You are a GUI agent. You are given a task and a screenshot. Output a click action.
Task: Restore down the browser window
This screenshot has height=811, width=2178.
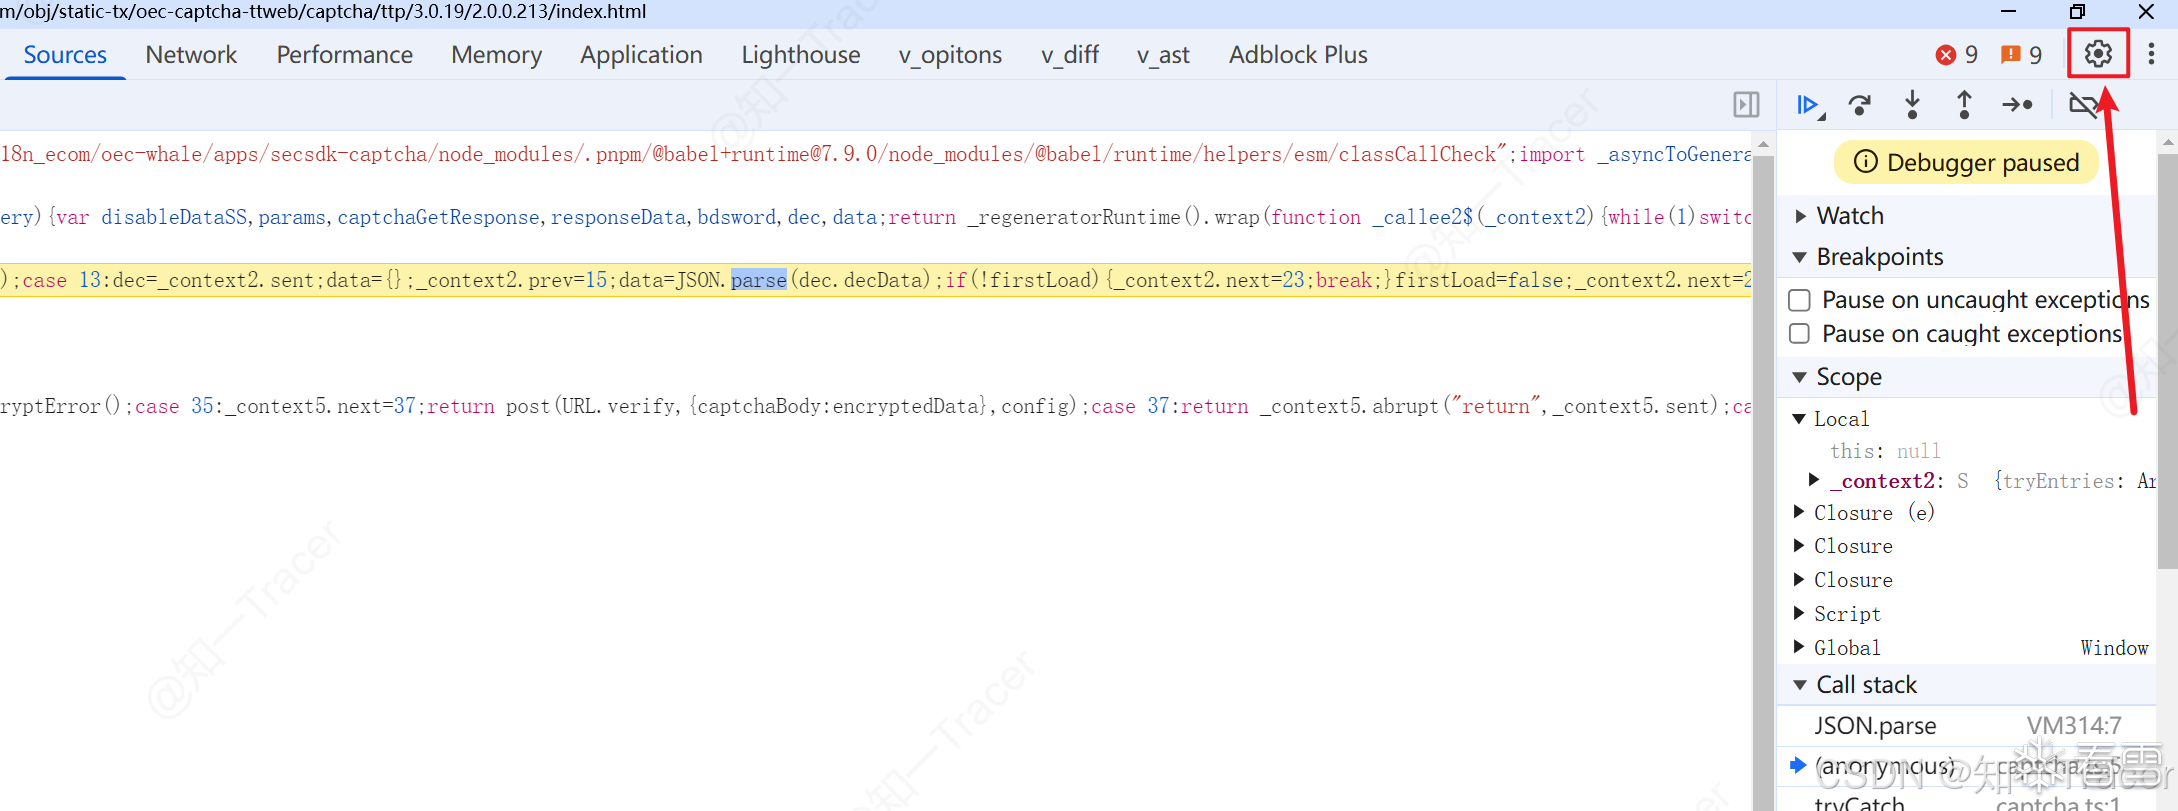[2078, 12]
